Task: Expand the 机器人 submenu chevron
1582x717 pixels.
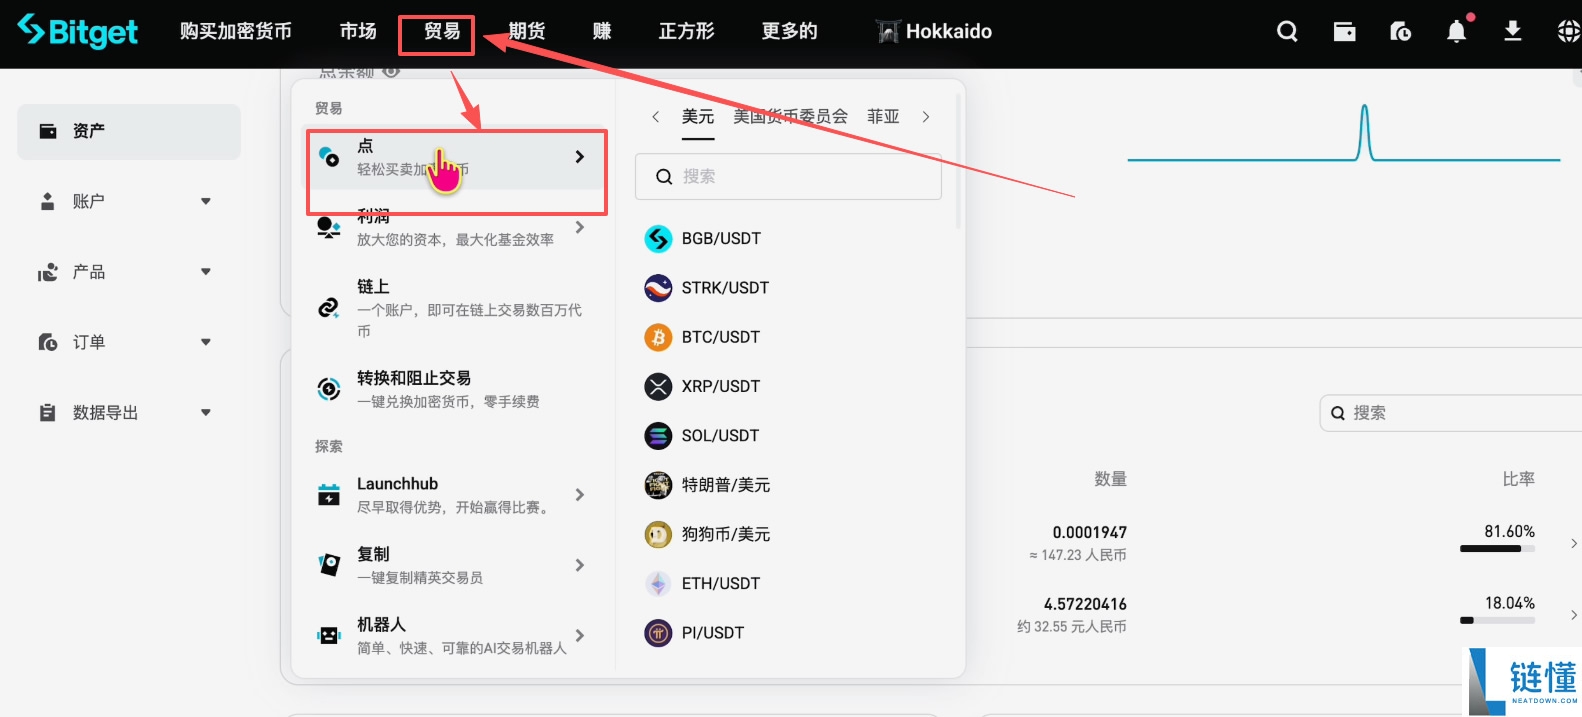Action: coord(580,635)
